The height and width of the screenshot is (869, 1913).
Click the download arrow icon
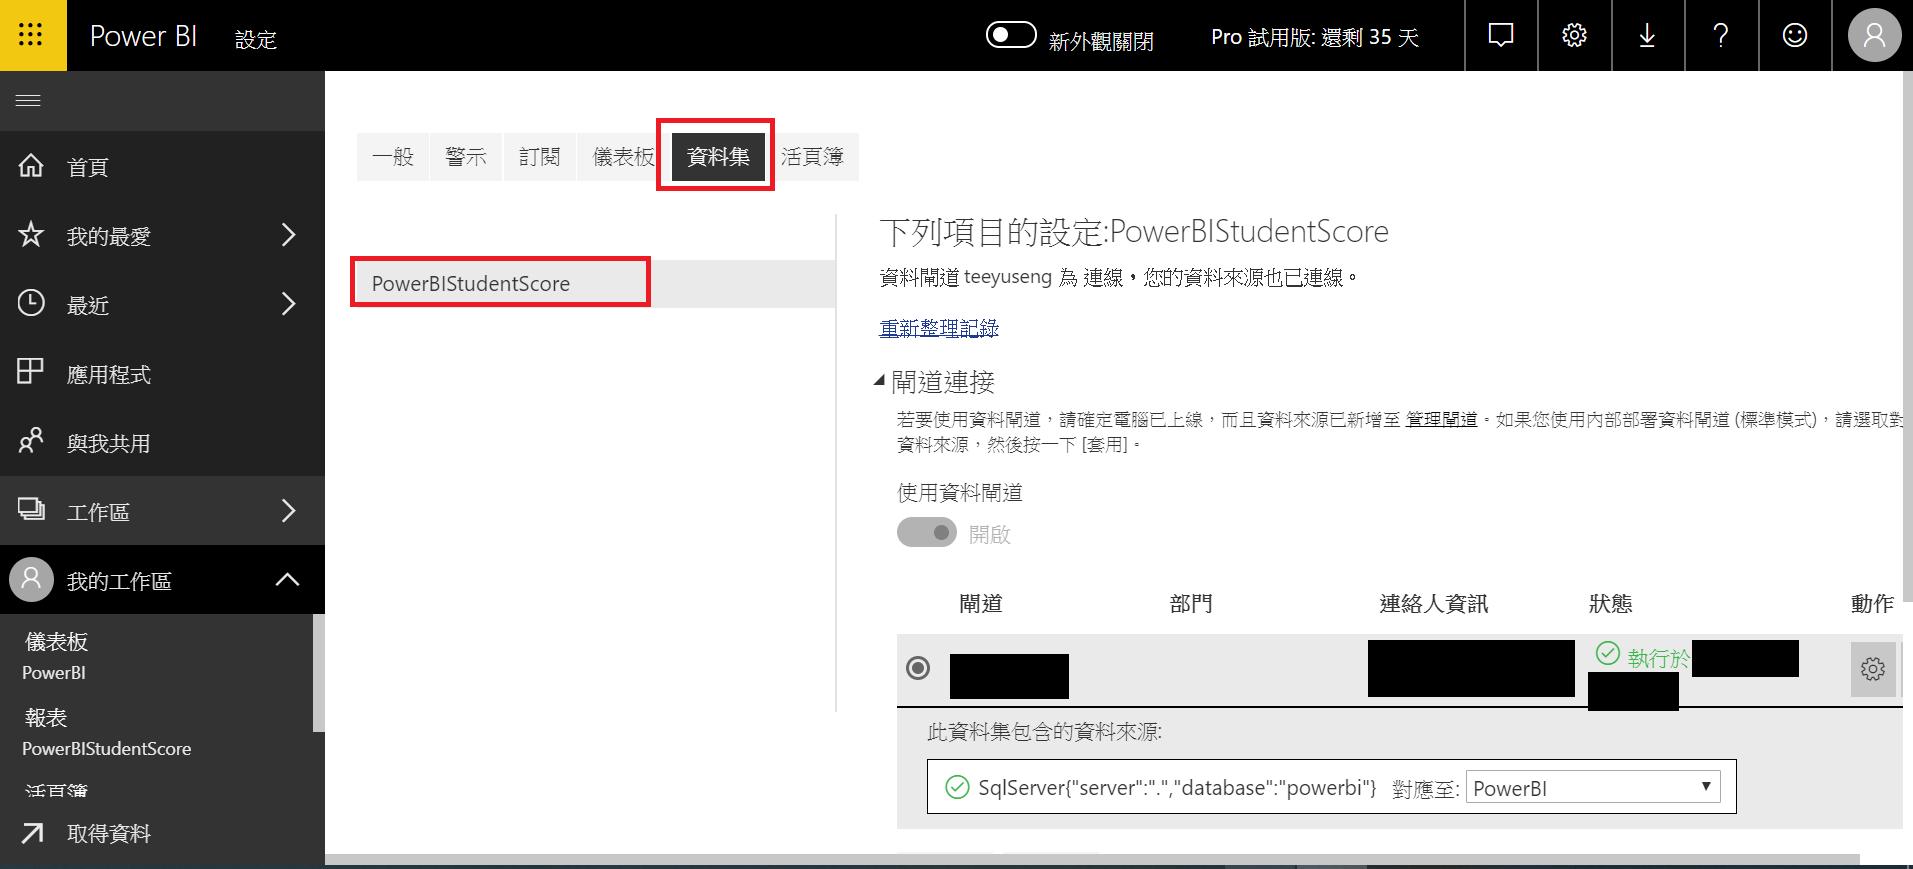point(1647,36)
